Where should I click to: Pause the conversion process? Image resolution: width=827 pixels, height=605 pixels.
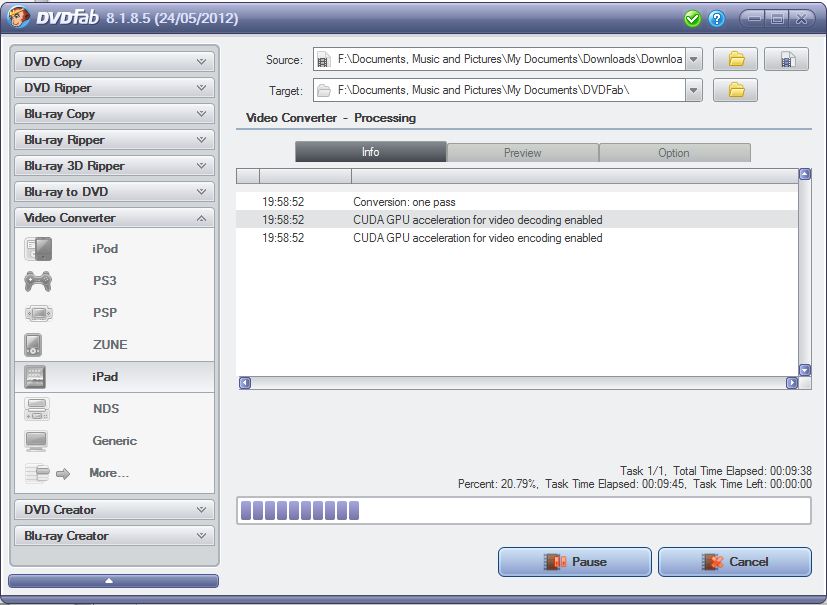click(575, 562)
